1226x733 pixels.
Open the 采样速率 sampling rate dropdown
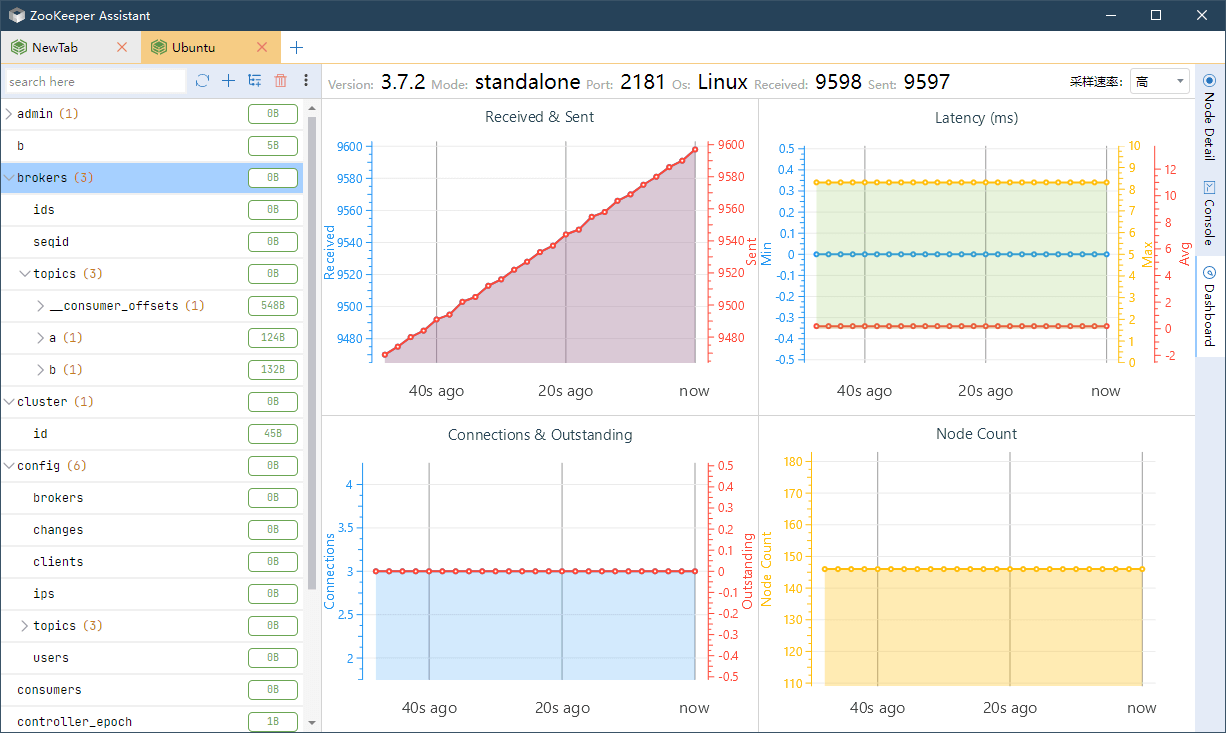point(1159,81)
